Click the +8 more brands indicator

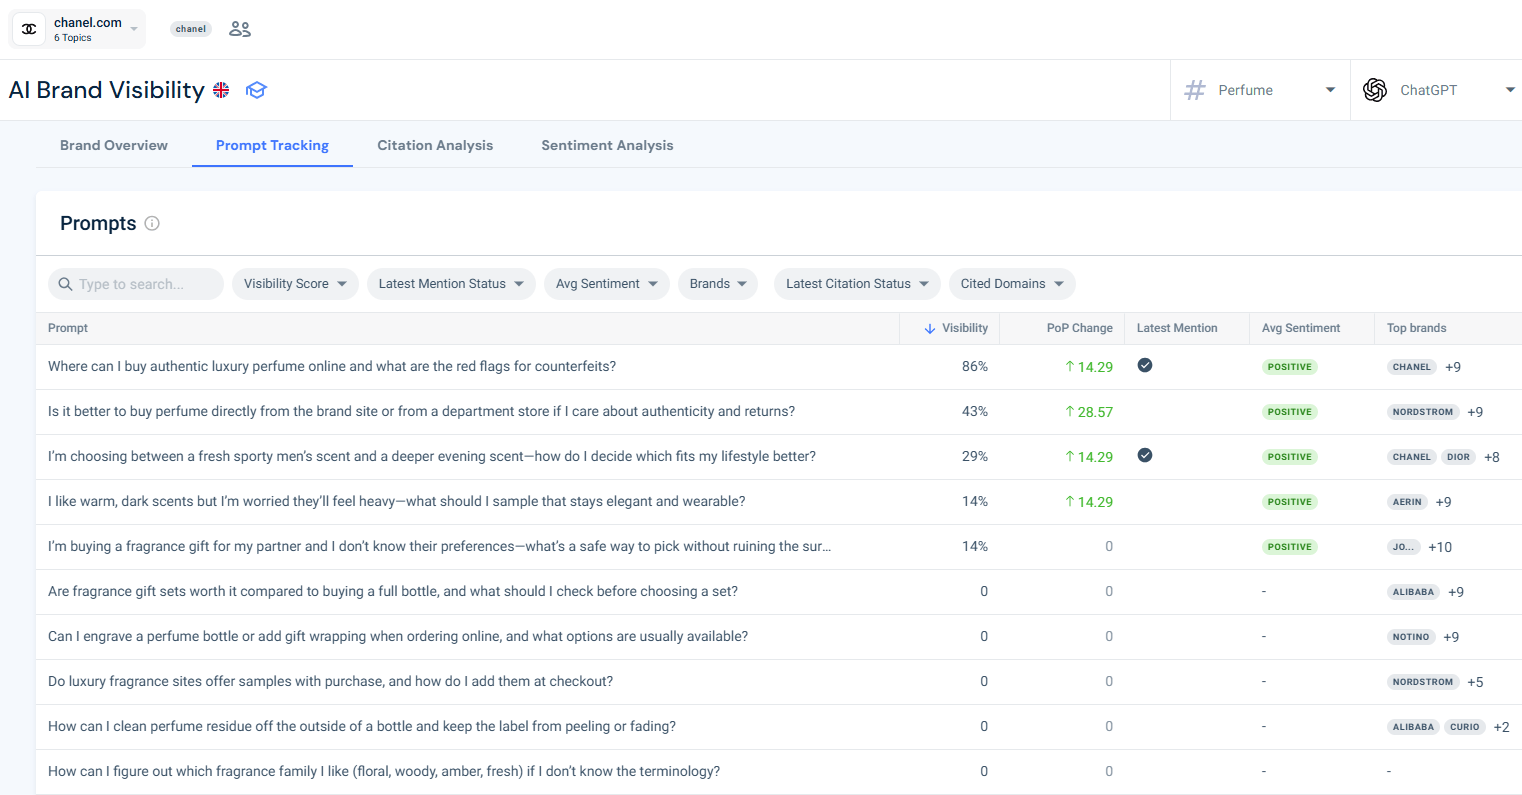pos(1492,457)
